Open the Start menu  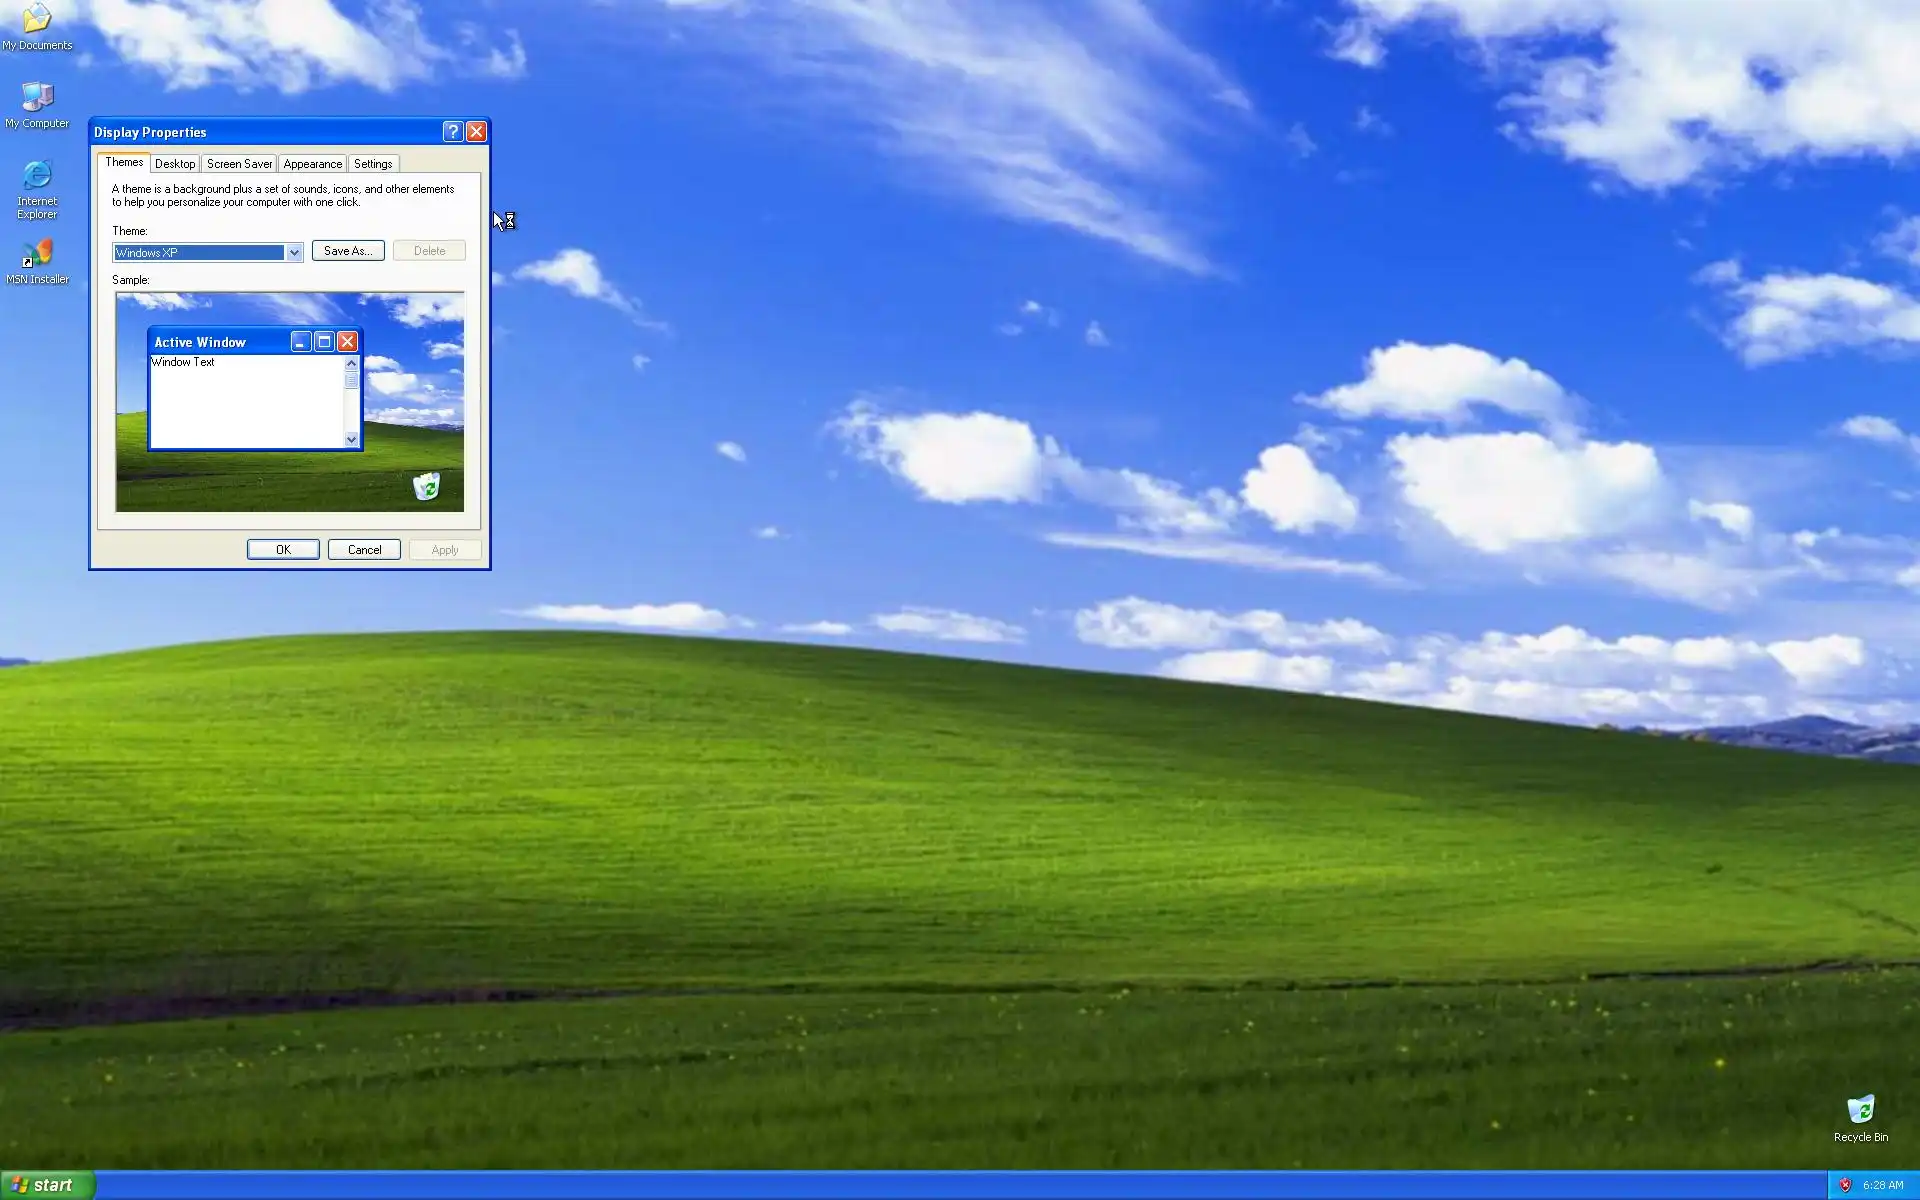click(x=46, y=1185)
